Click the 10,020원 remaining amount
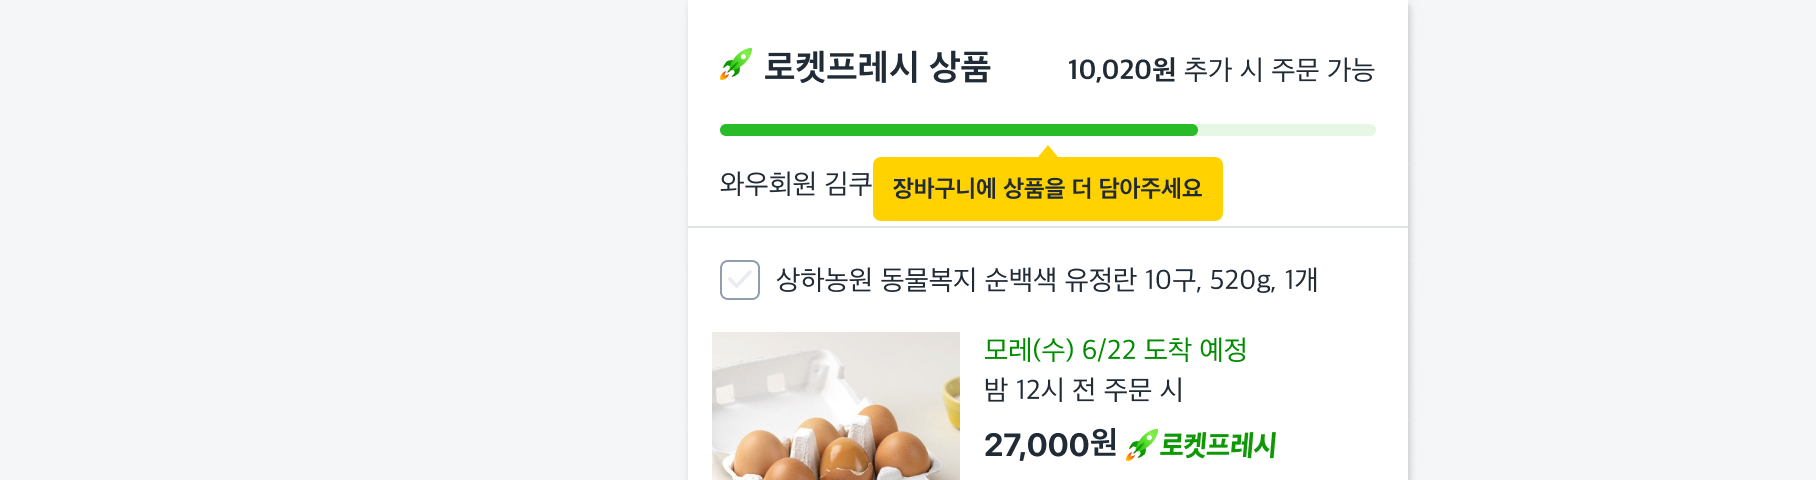The height and width of the screenshot is (480, 1816). 1121,70
